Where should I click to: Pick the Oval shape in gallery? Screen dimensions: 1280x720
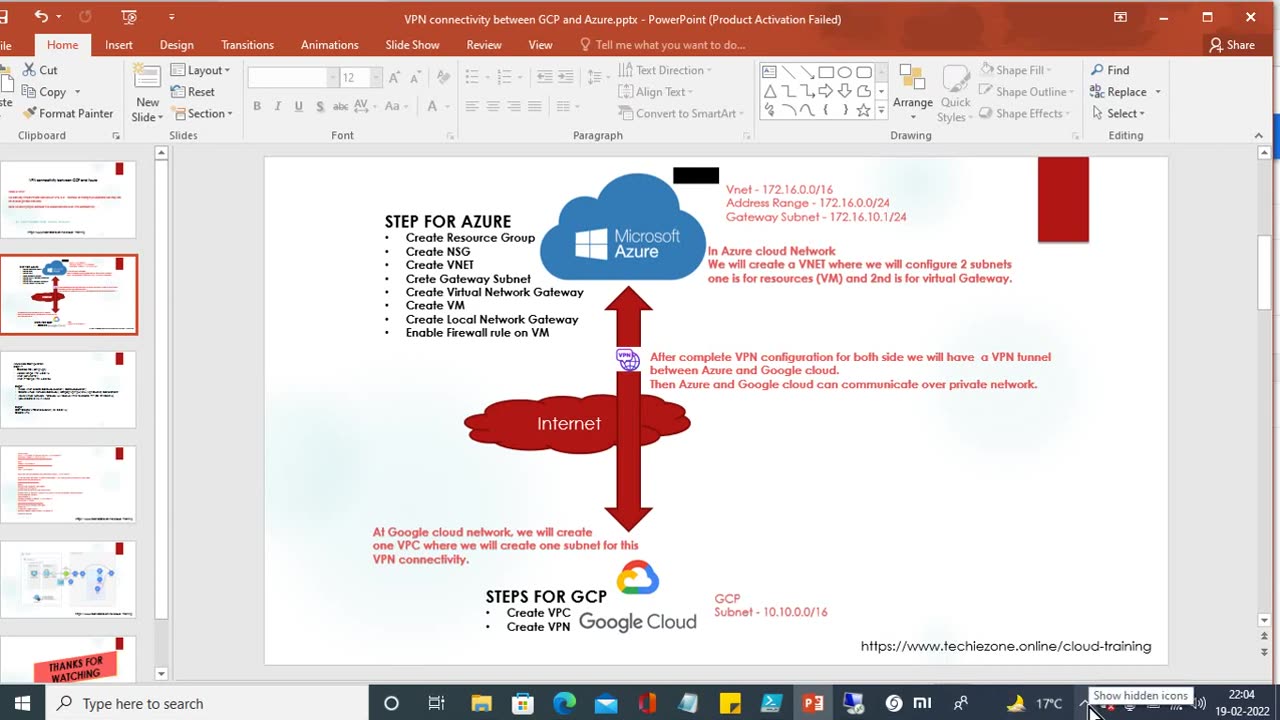[845, 72]
